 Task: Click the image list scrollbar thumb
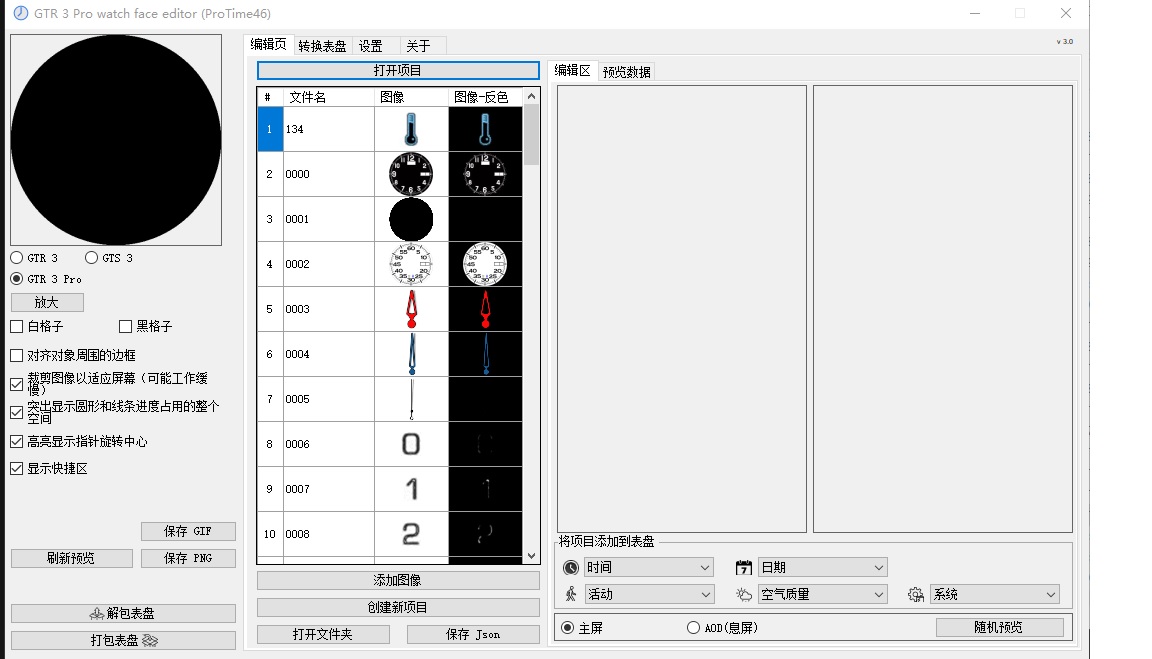531,134
